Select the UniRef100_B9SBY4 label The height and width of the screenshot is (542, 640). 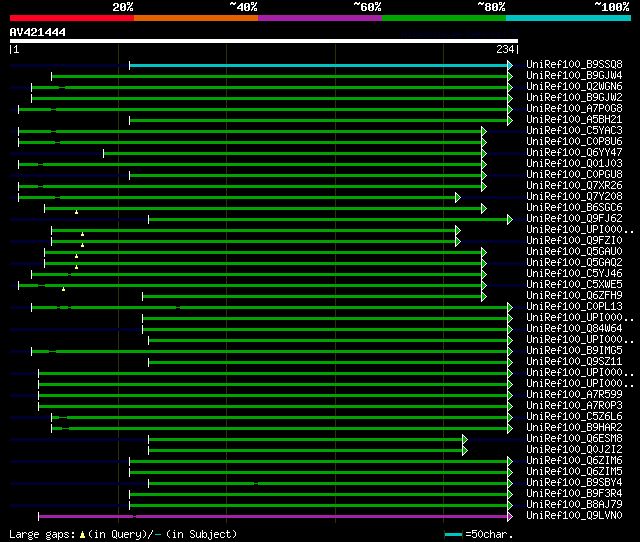pos(574,483)
